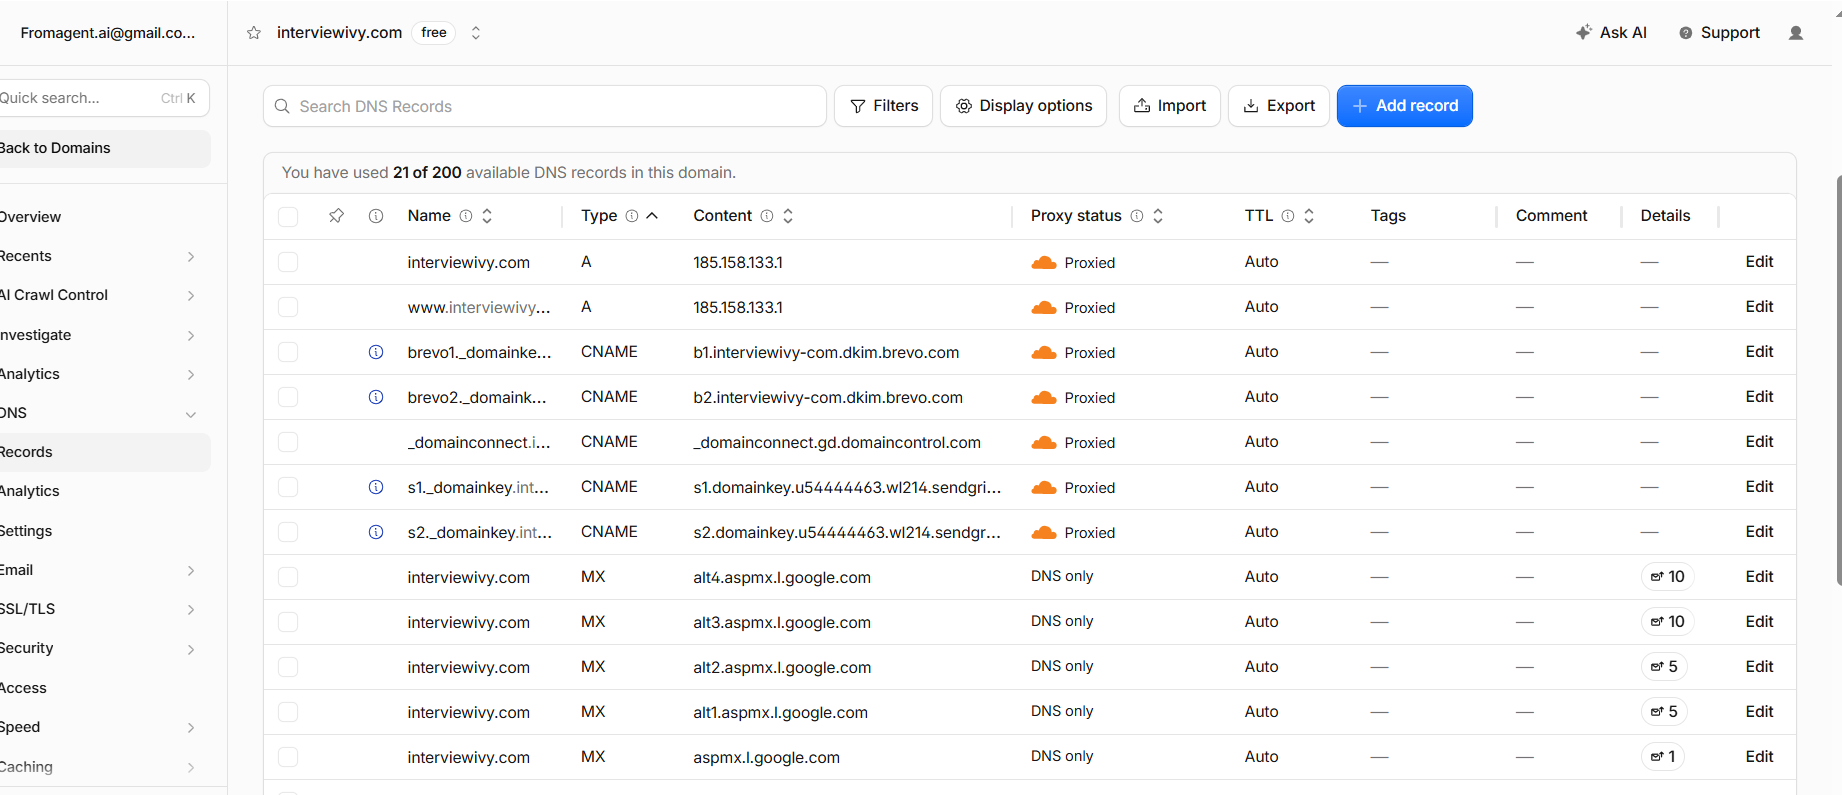Check the brevo1._domainkey CNAME row

click(288, 352)
